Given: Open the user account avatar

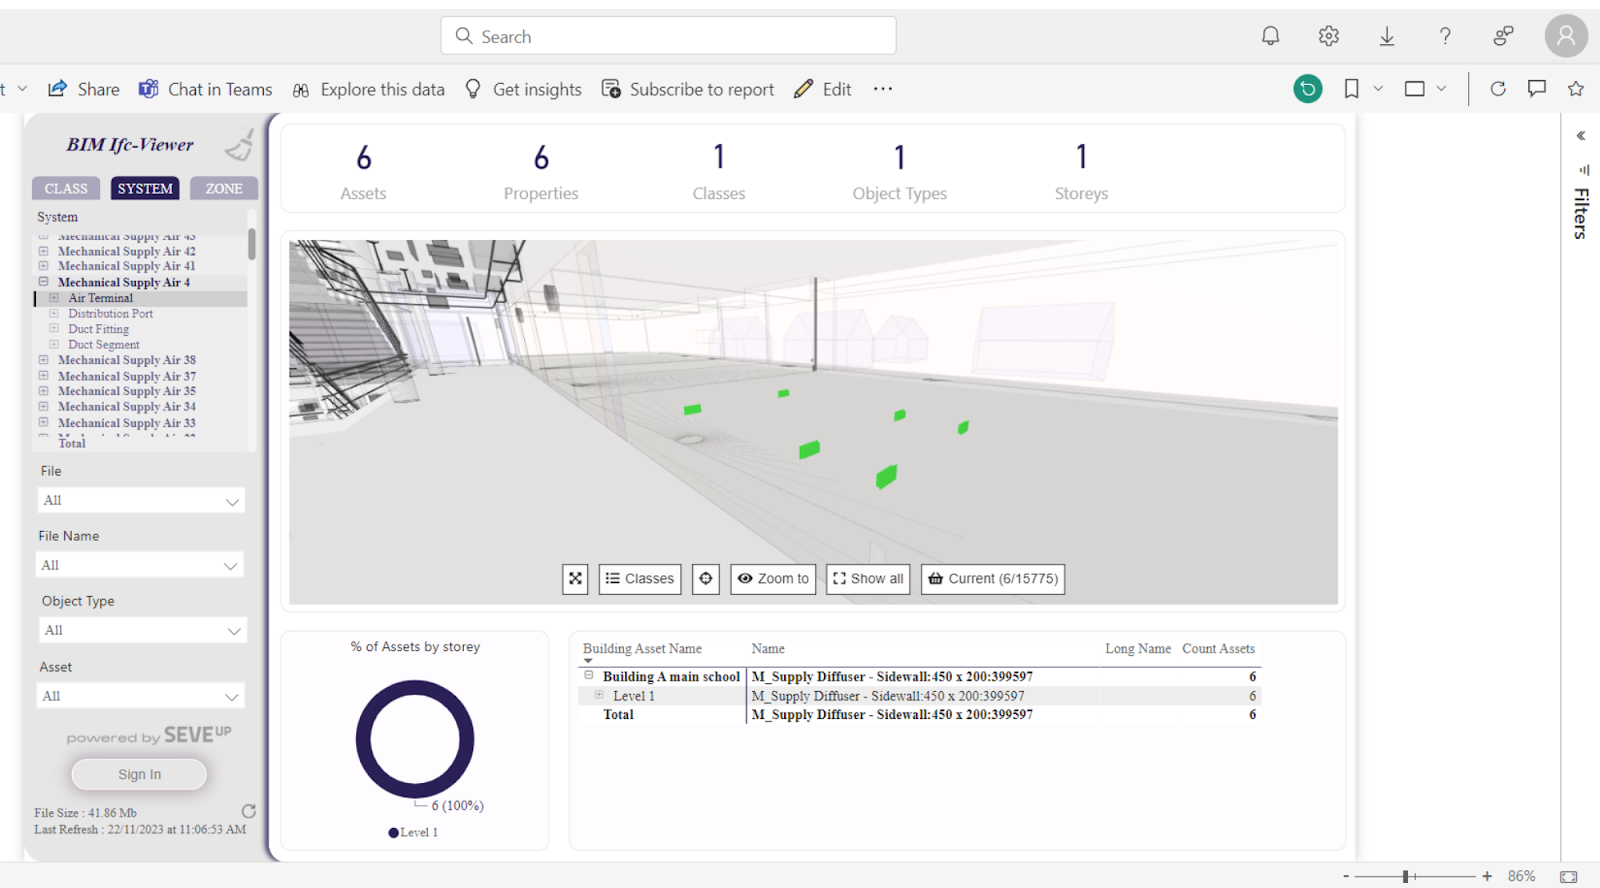Looking at the screenshot, I should [1566, 36].
